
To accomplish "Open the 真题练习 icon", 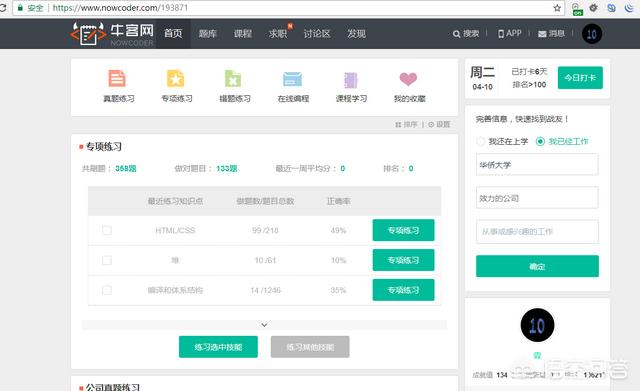I will pos(117,78).
